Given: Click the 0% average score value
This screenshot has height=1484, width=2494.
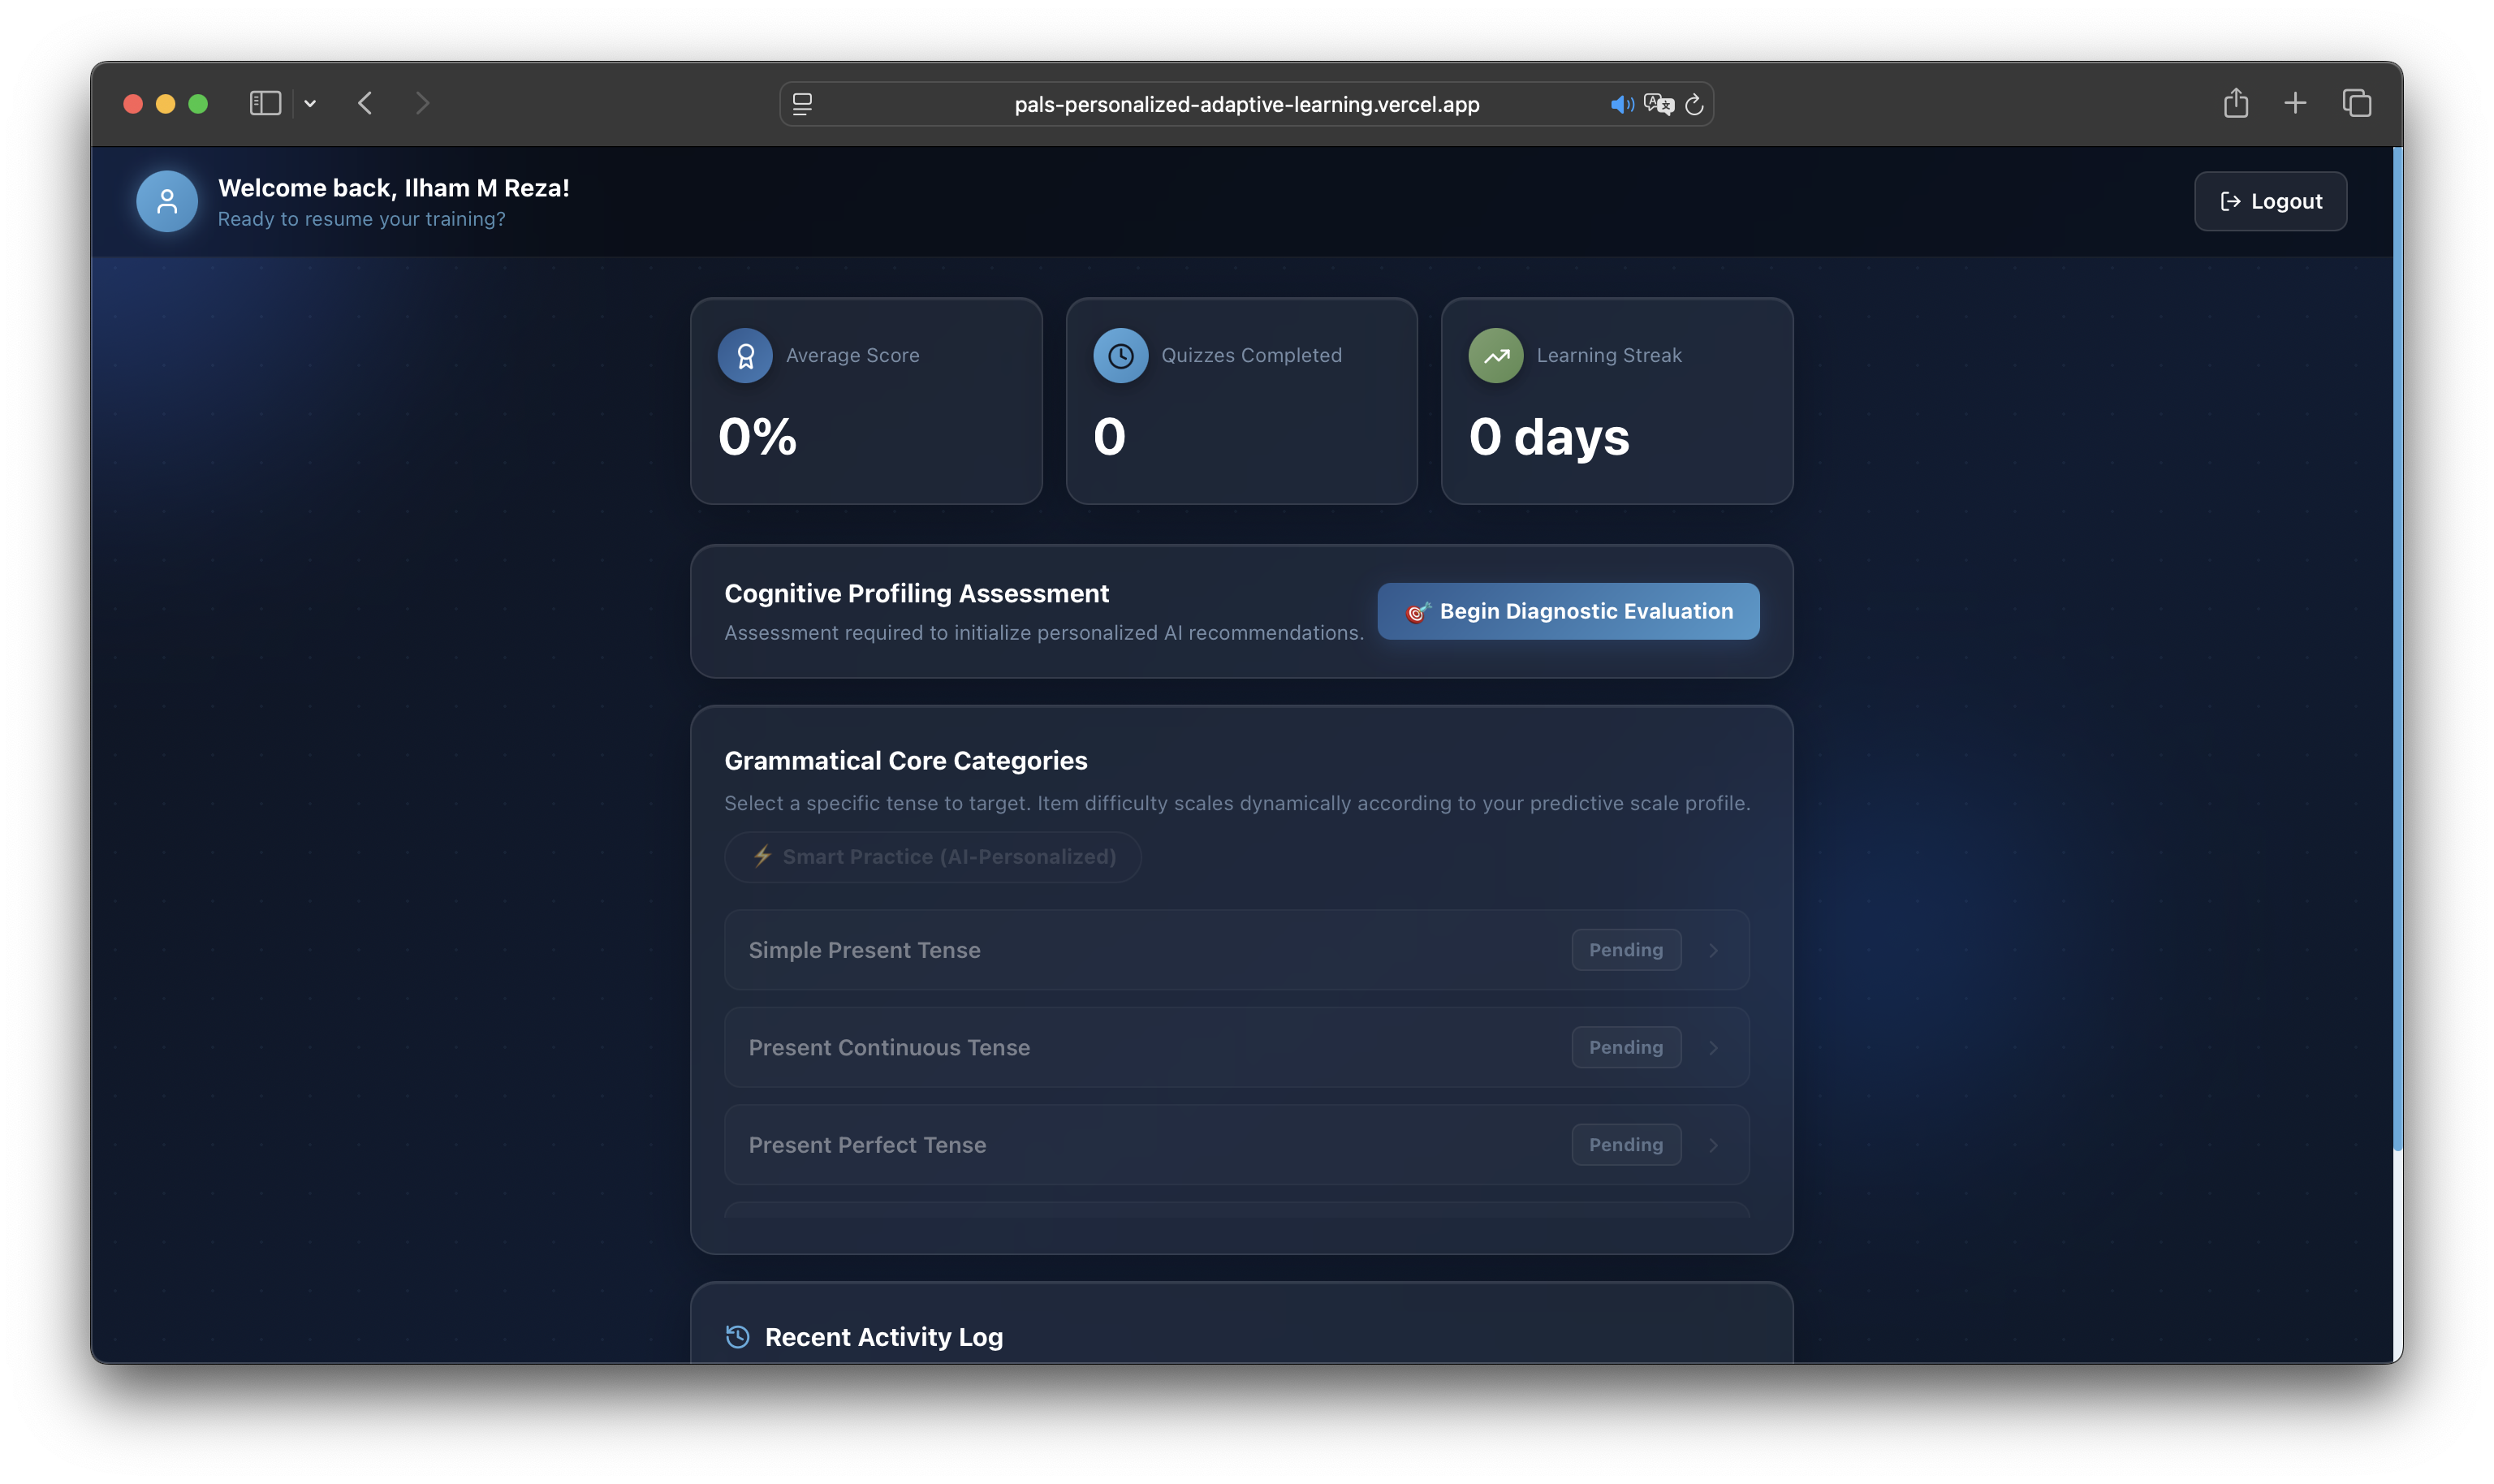Looking at the screenshot, I should point(757,437).
